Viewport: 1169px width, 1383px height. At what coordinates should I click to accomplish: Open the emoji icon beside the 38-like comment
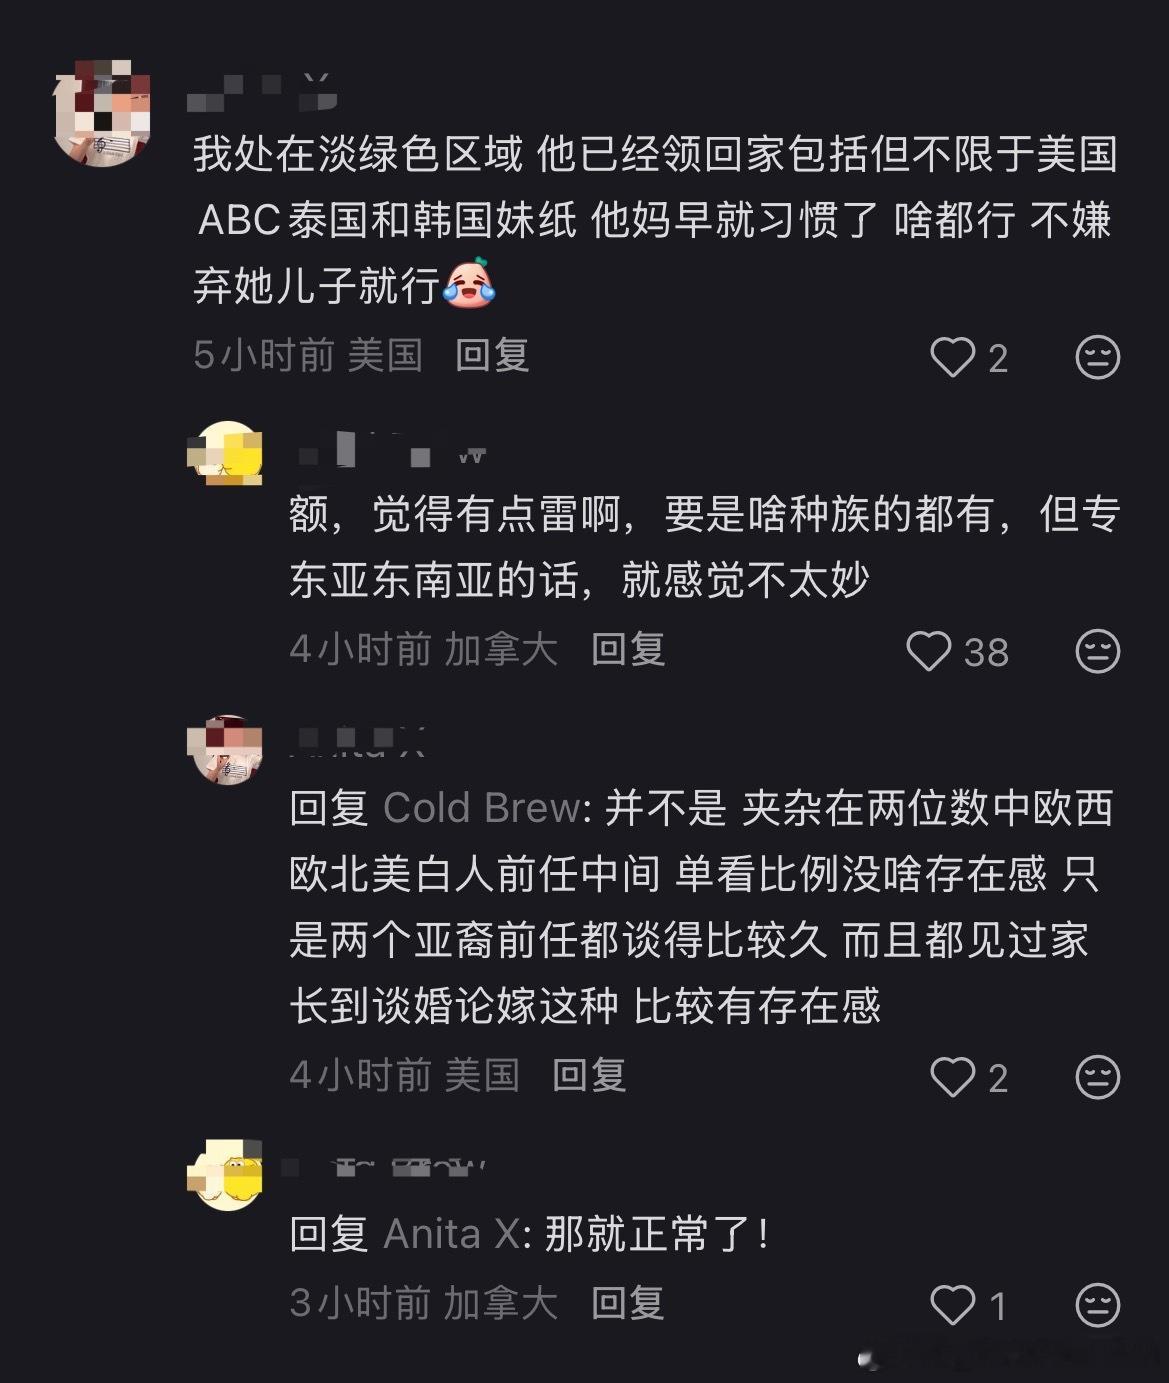pos(1097,651)
